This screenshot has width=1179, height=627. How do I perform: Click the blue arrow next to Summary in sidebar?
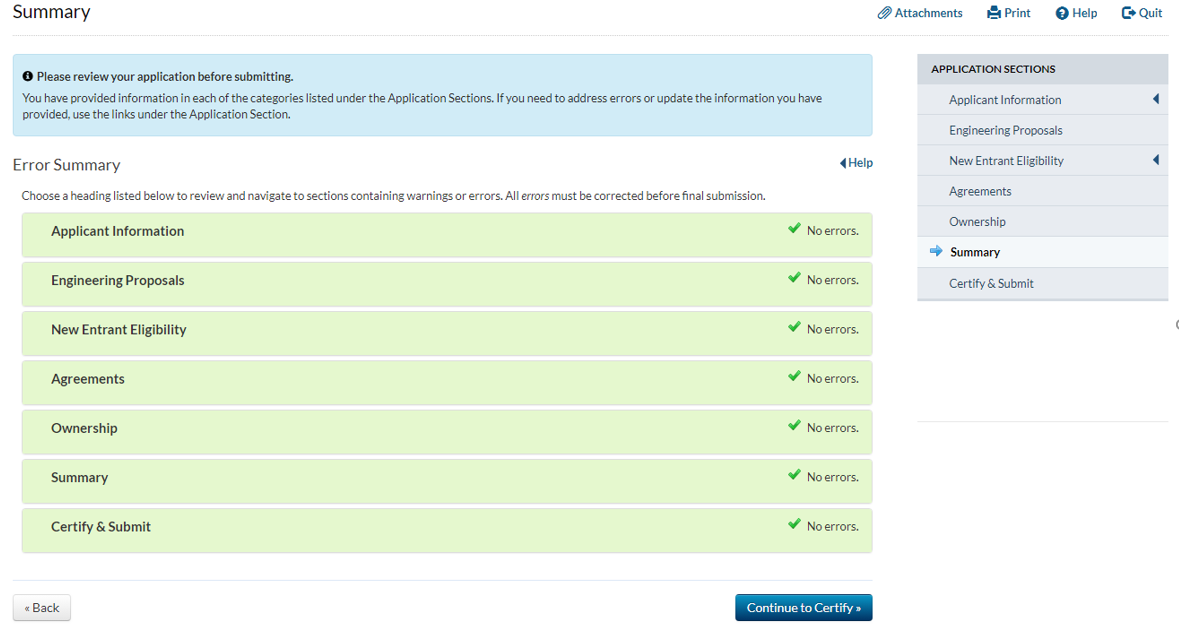click(x=936, y=252)
